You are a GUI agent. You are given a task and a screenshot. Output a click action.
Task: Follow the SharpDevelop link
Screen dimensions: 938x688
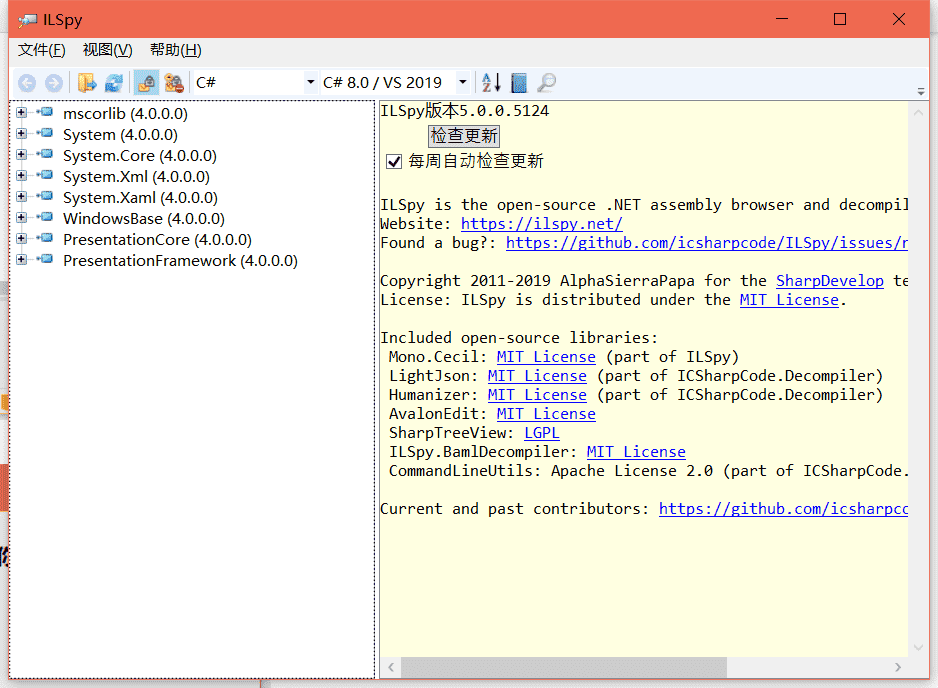coord(830,281)
